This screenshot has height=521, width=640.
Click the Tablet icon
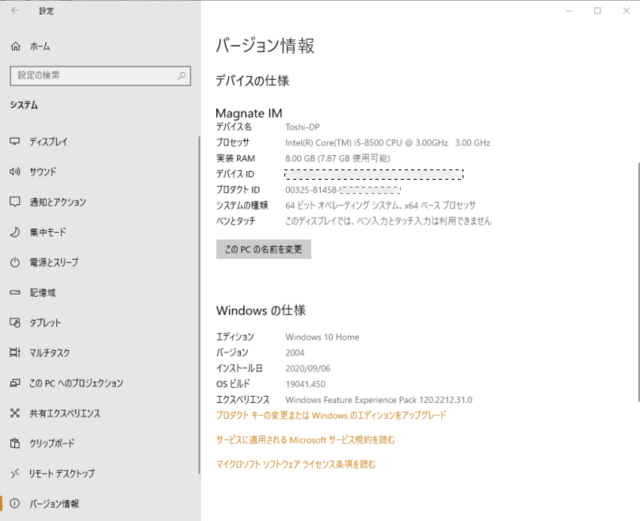[x=15, y=323]
